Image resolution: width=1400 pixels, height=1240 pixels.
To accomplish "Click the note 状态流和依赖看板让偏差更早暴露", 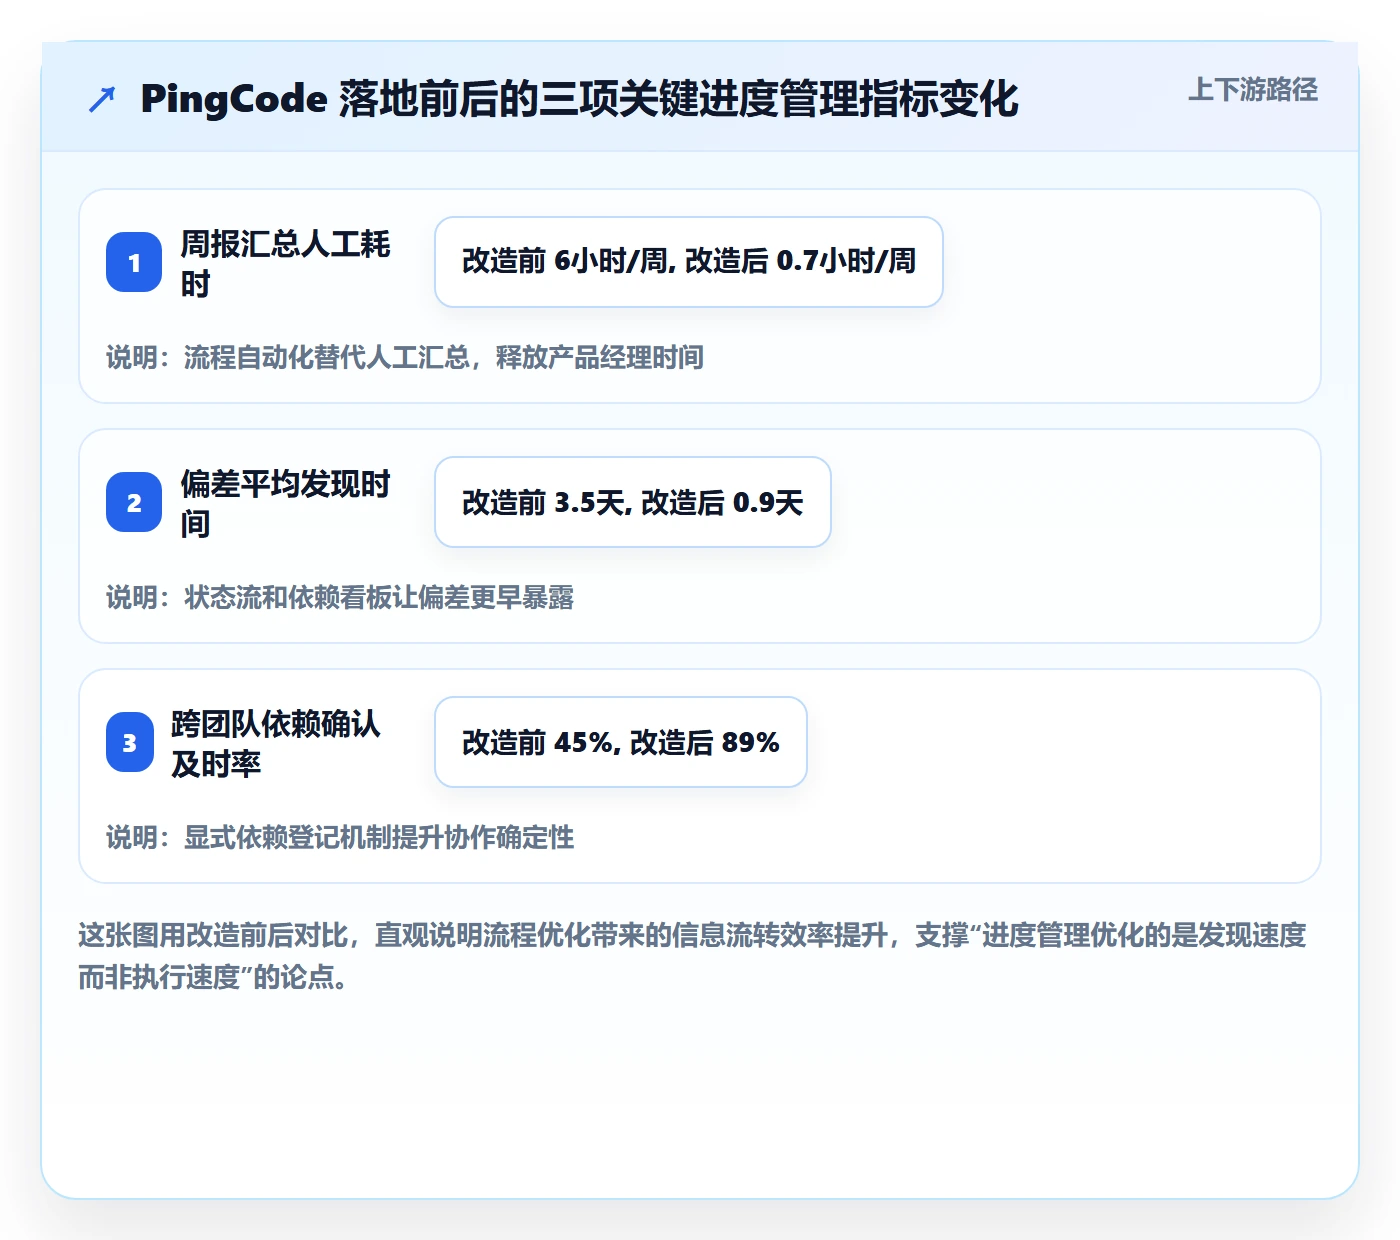I will coord(340,597).
